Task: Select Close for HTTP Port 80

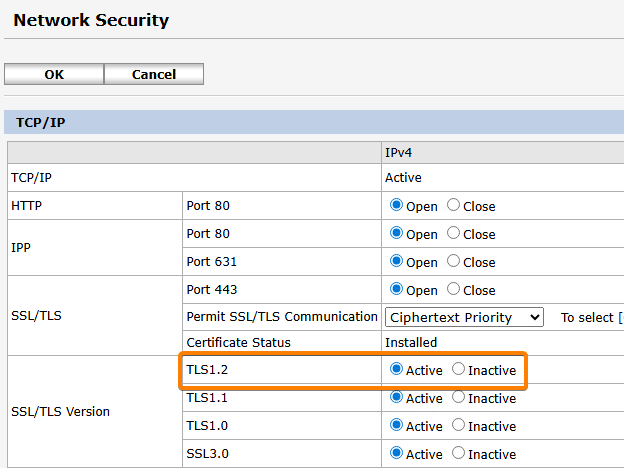Action: pos(454,205)
